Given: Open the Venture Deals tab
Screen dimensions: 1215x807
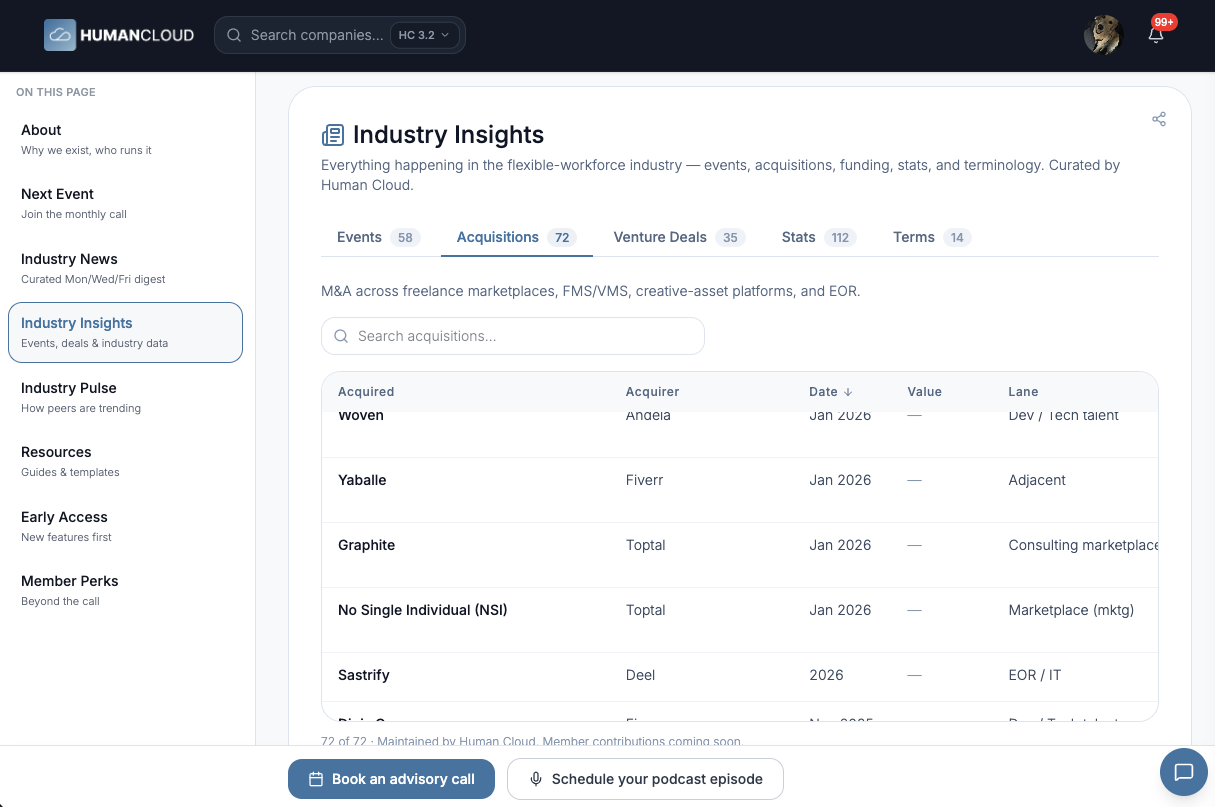Looking at the screenshot, I should pos(679,237).
